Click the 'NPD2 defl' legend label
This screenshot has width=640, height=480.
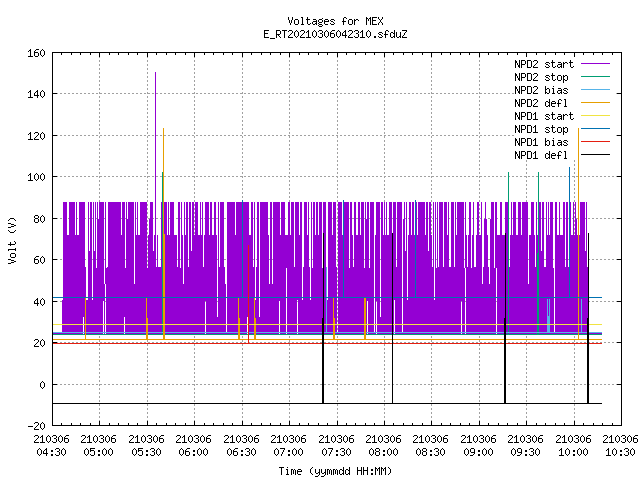click(x=541, y=103)
